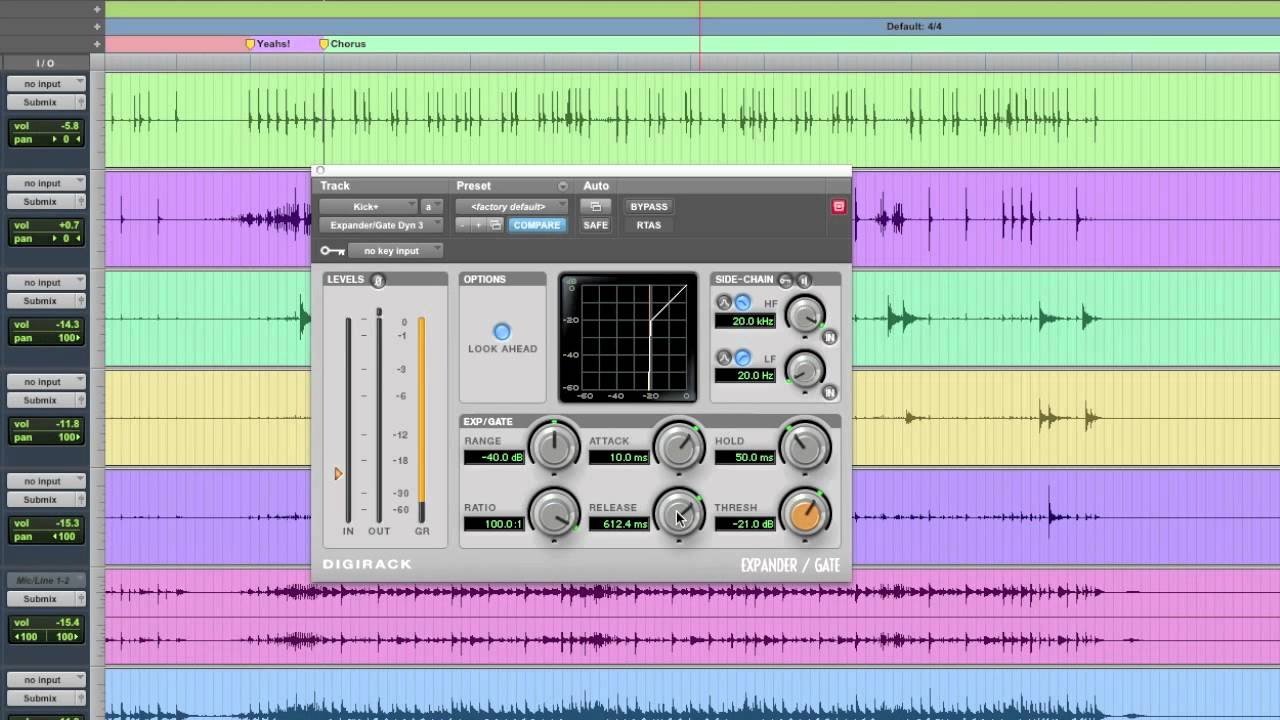Click the HF frequency field 20.0 kHz
Screen dimensions: 1280x720
click(x=745, y=321)
